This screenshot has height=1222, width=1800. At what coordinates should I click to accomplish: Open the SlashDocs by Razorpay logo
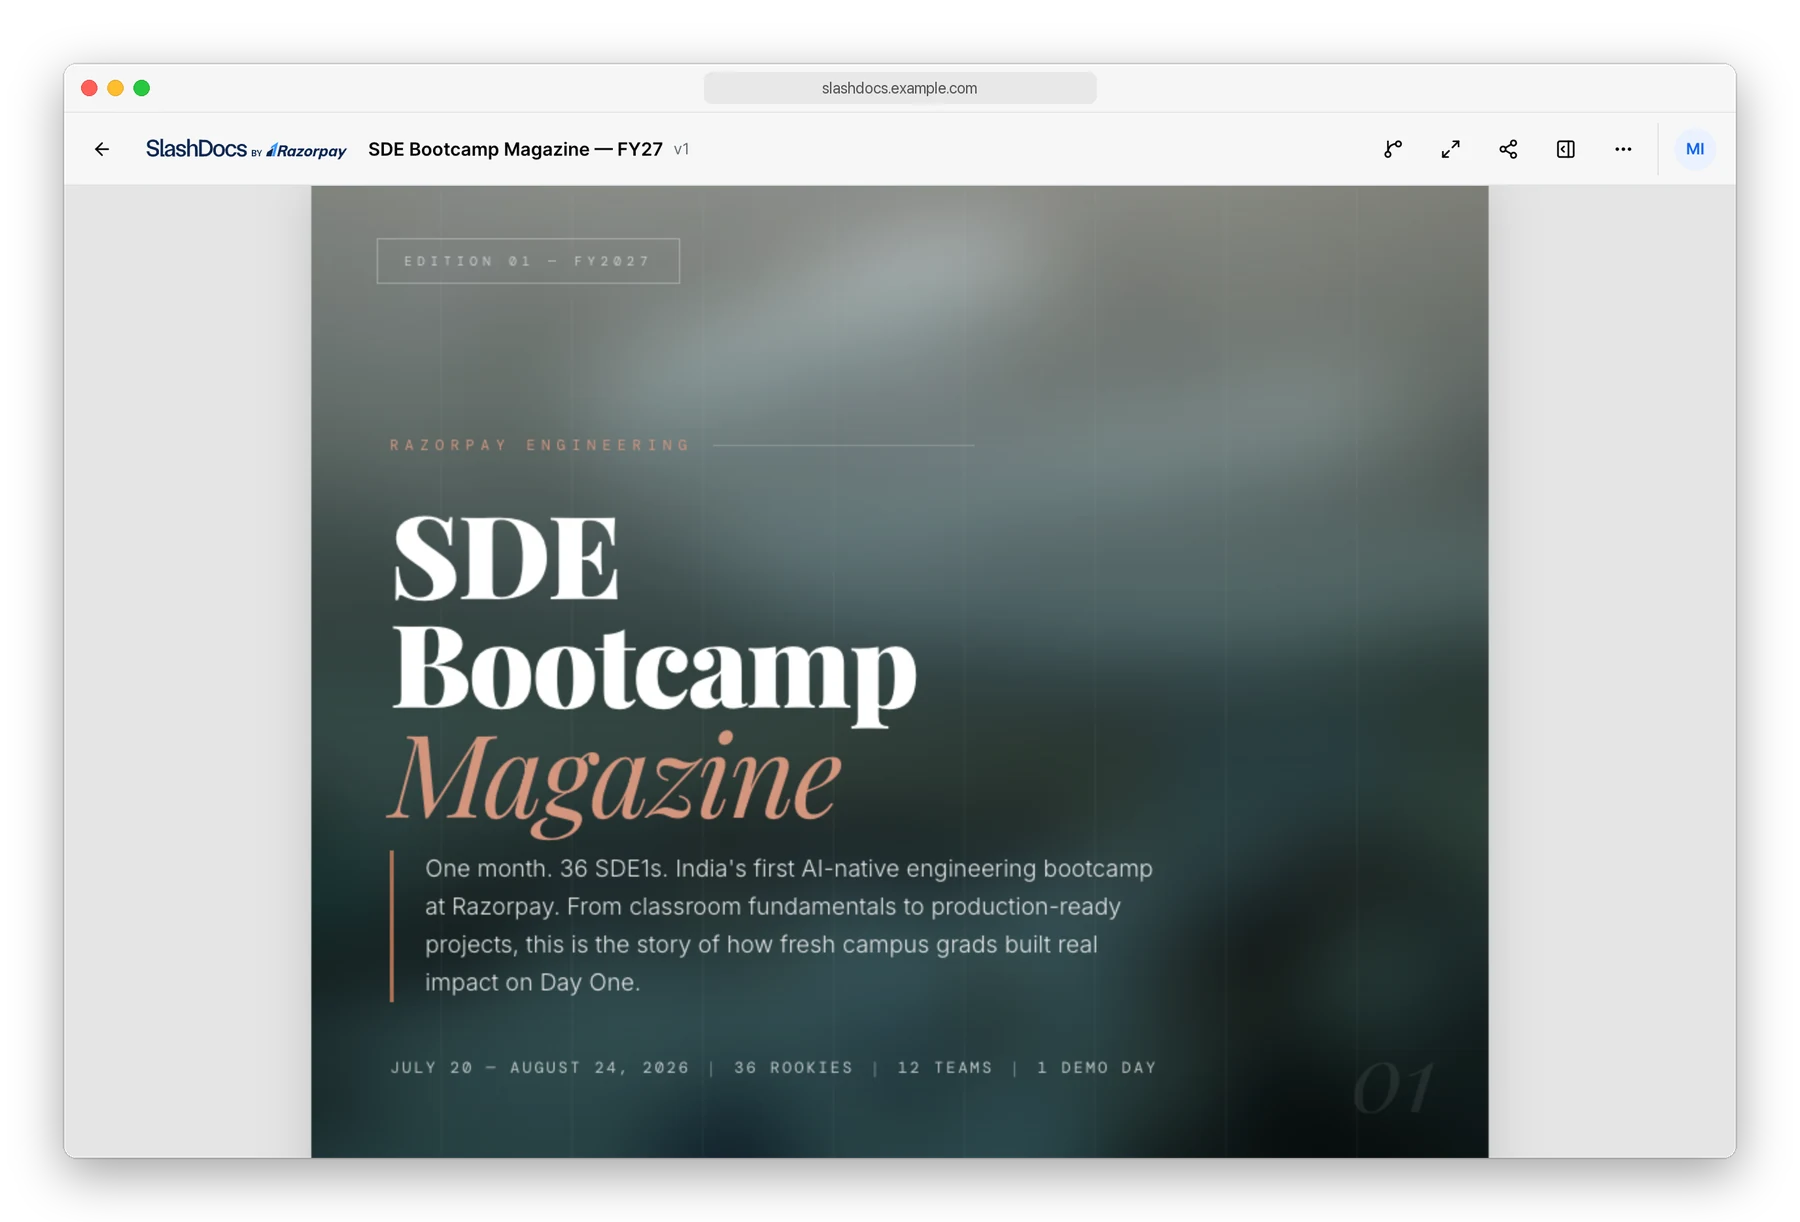tap(246, 149)
